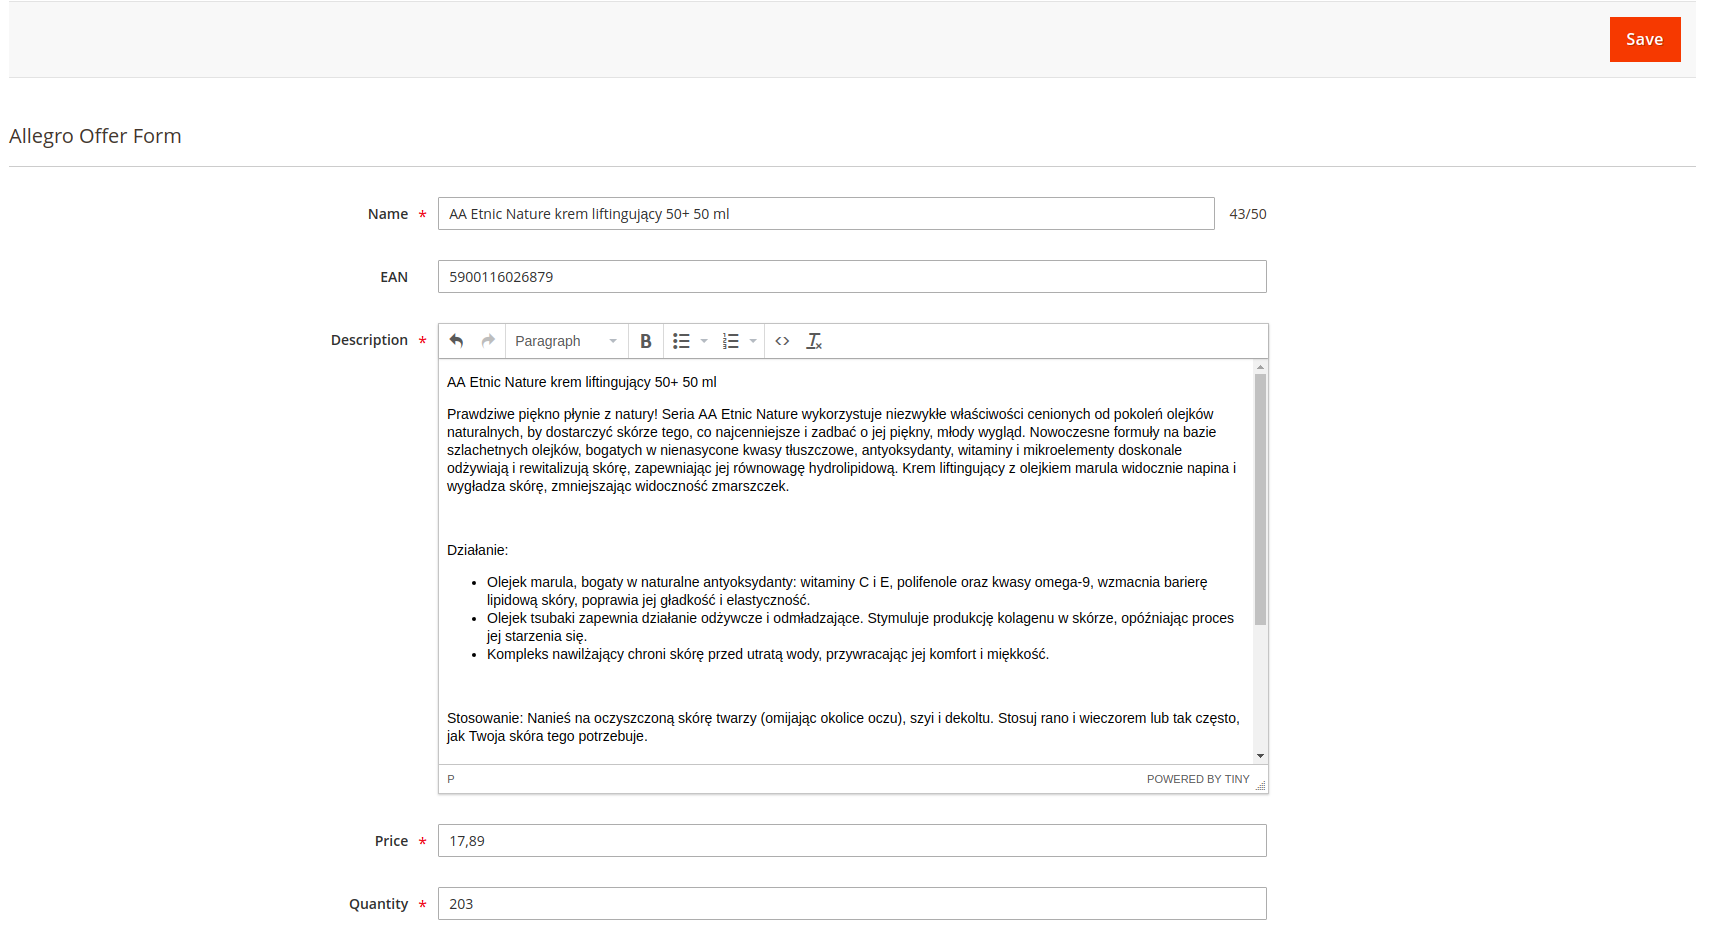Viewport: 1713px width, 932px height.
Task: Click into the Quantity field
Action: coord(852,904)
